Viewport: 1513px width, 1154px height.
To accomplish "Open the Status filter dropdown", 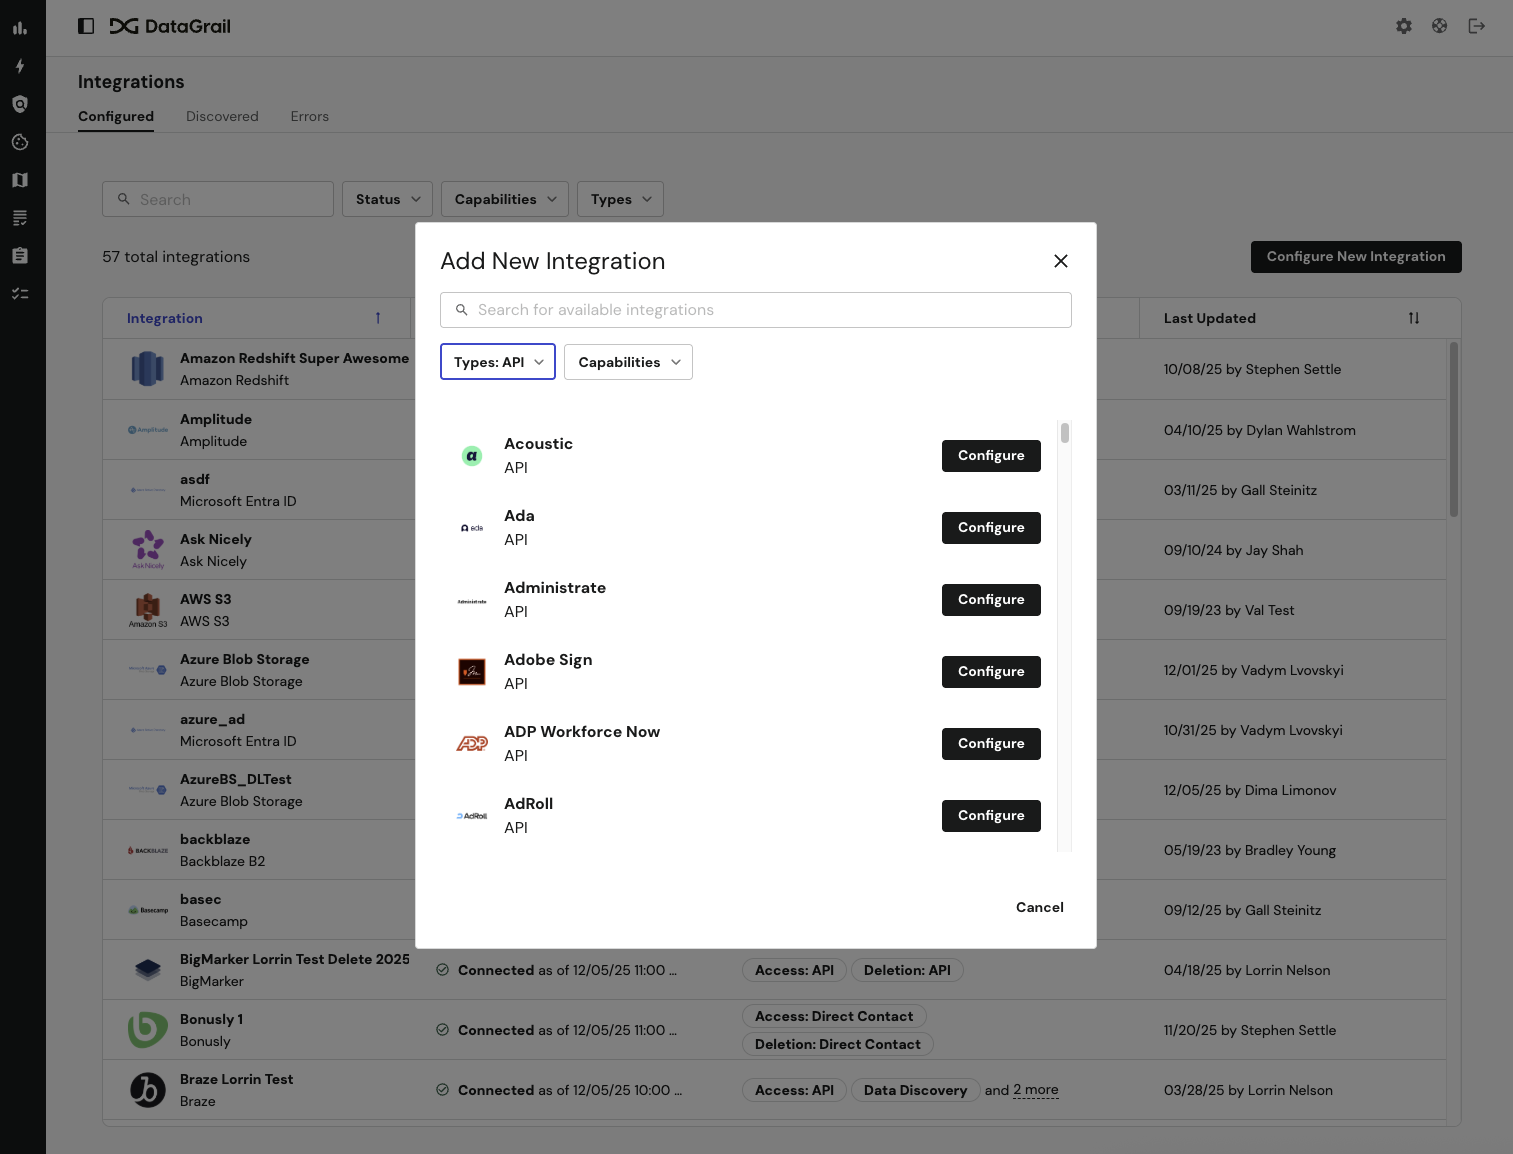I will [x=387, y=199].
